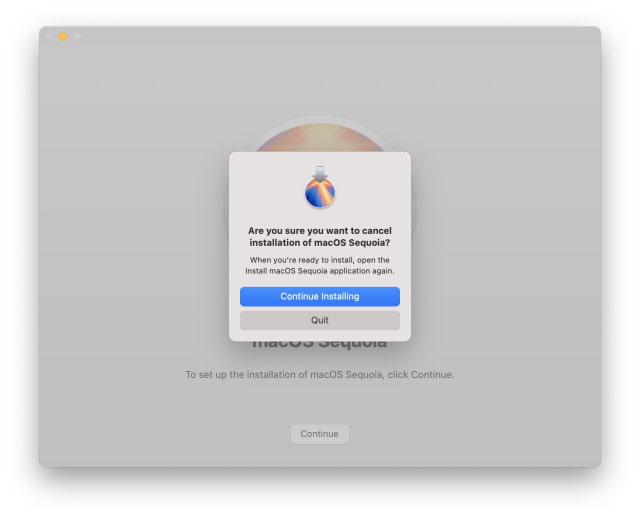Click the grayed-out zoom window dot
640x519 pixels.
(x=77, y=37)
